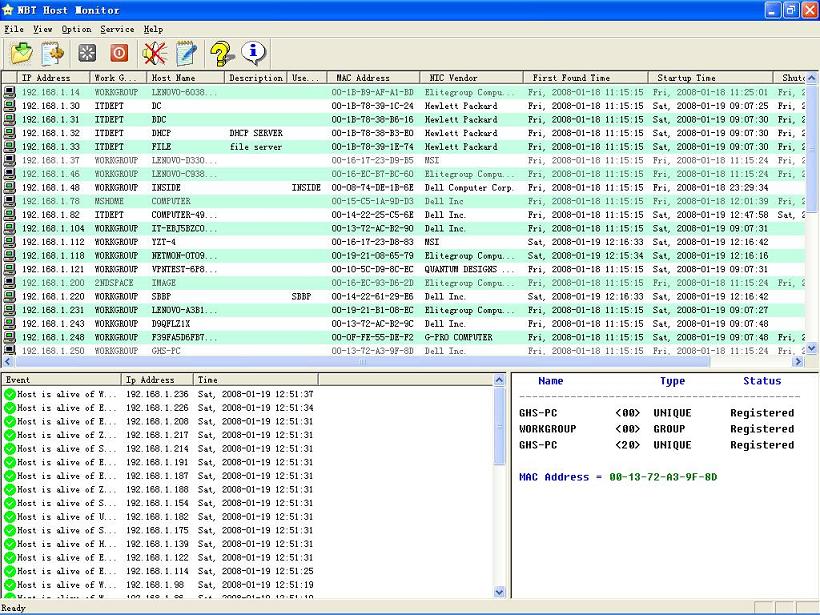This screenshot has width=820, height=615.
Task: Click the blue info speech bubble icon
Action: [254, 52]
